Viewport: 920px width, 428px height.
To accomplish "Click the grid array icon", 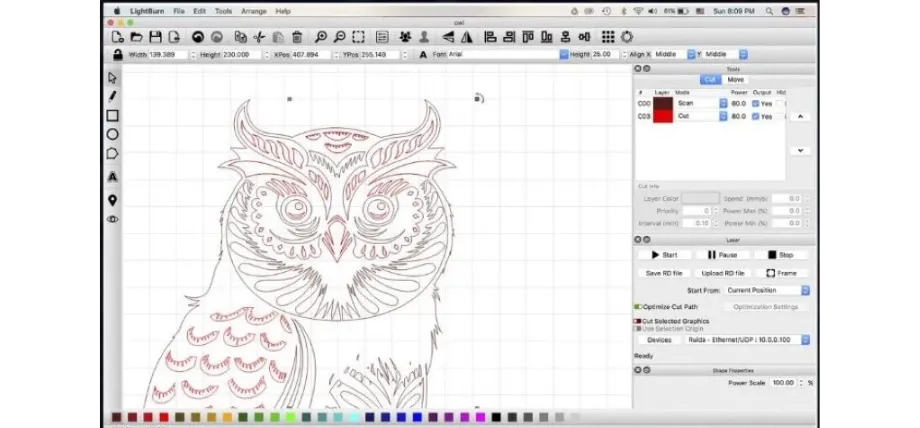I will pos(608,37).
